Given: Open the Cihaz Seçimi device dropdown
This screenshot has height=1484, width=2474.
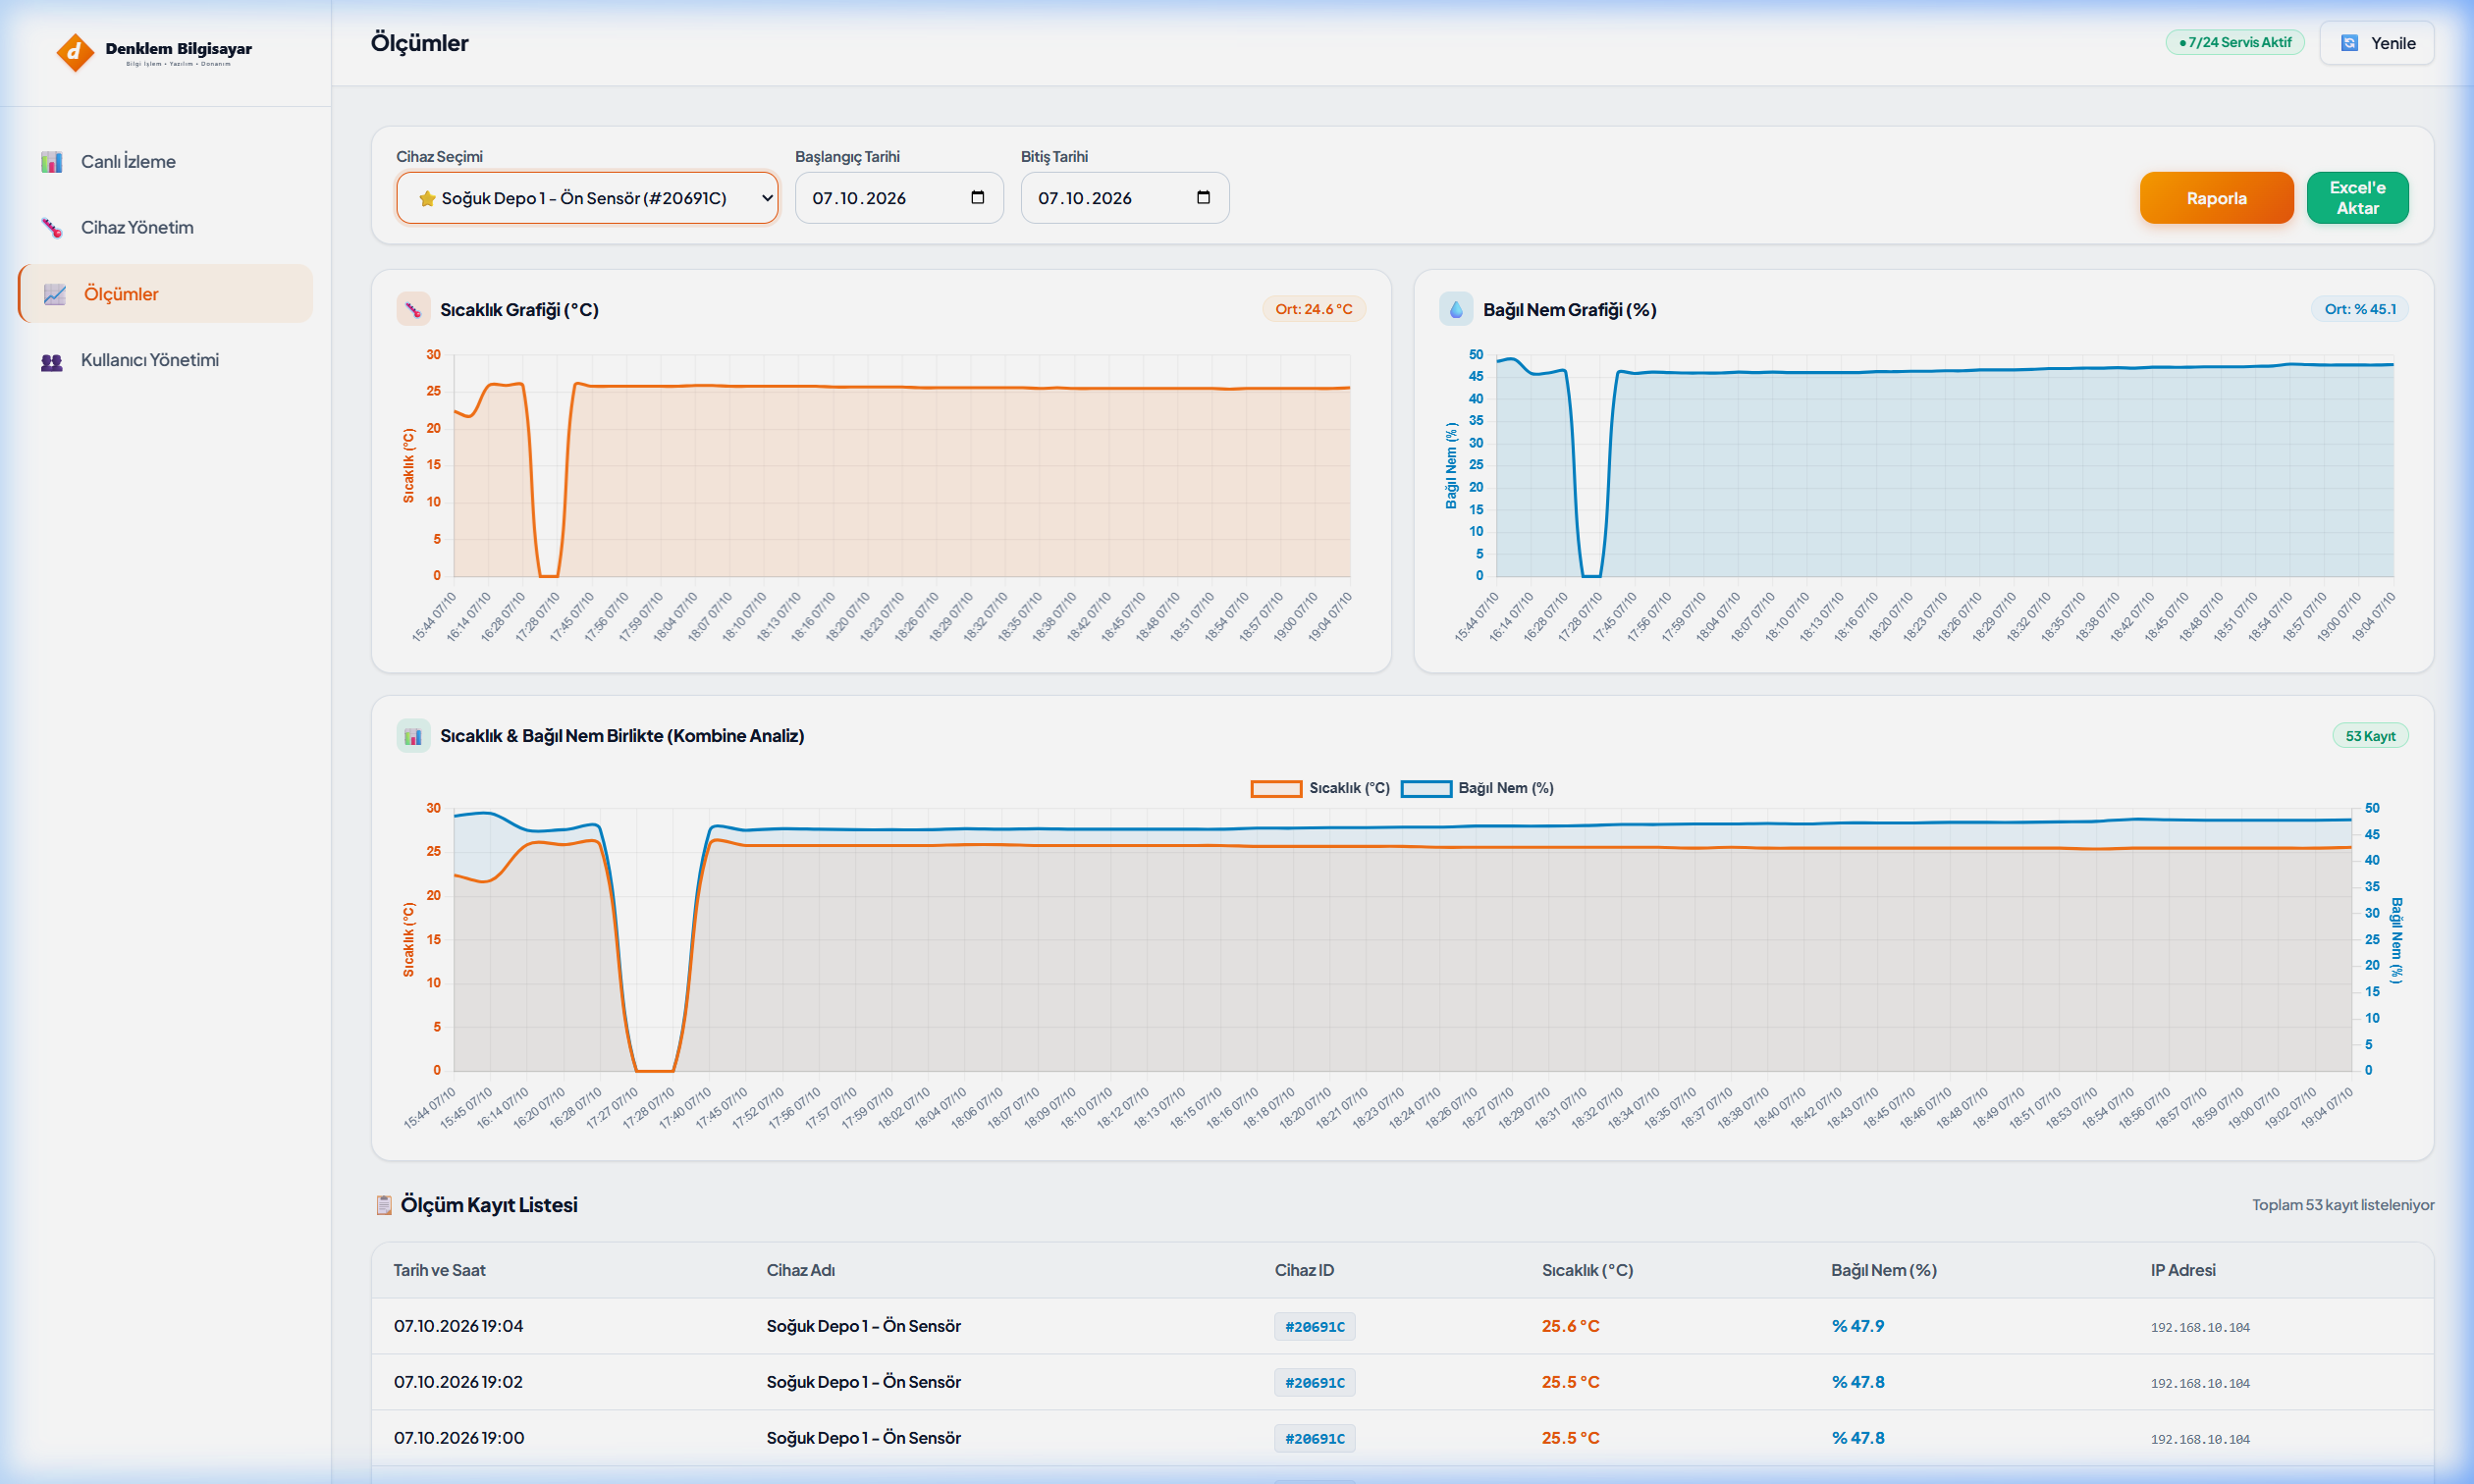Looking at the screenshot, I should point(587,198).
